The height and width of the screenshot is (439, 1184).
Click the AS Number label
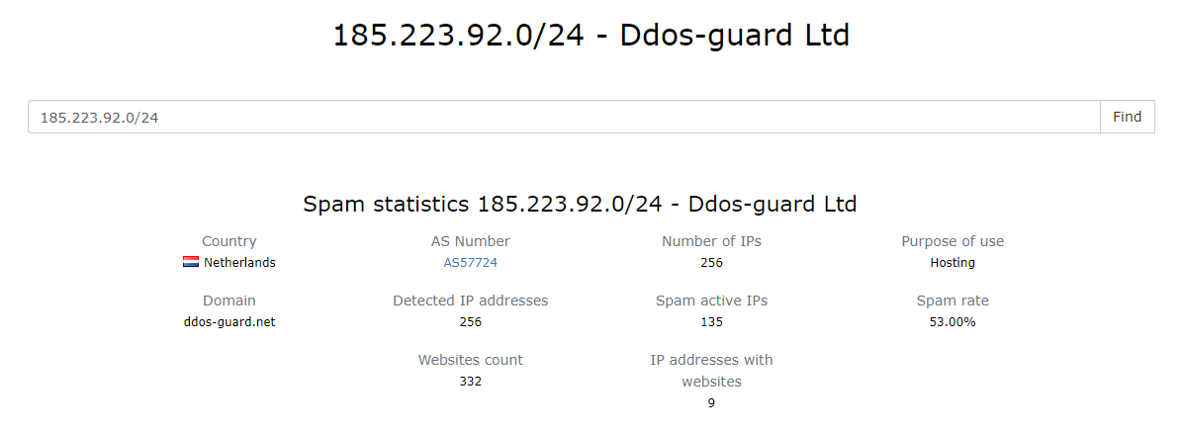point(470,241)
